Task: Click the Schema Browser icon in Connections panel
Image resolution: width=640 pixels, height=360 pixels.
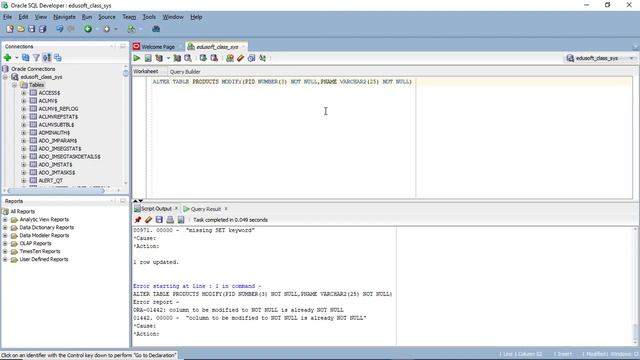Action: point(47,58)
